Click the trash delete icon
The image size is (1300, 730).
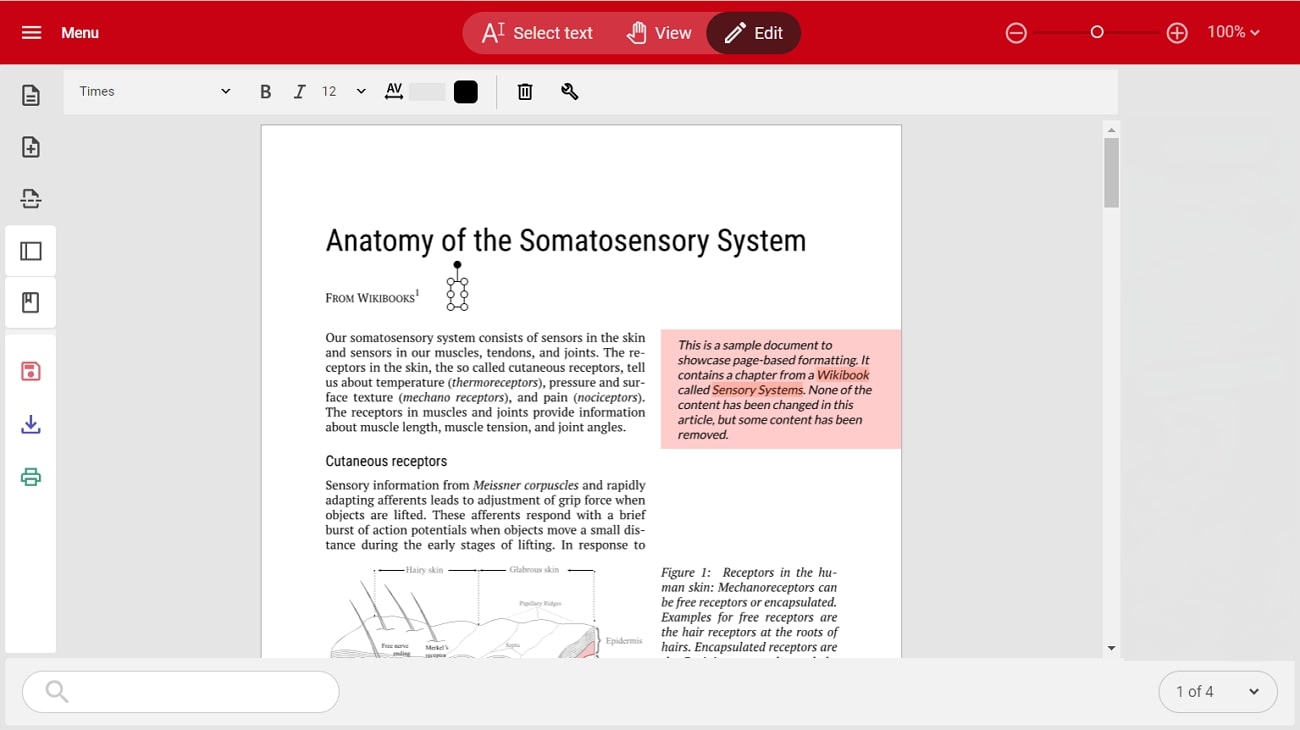pos(525,92)
